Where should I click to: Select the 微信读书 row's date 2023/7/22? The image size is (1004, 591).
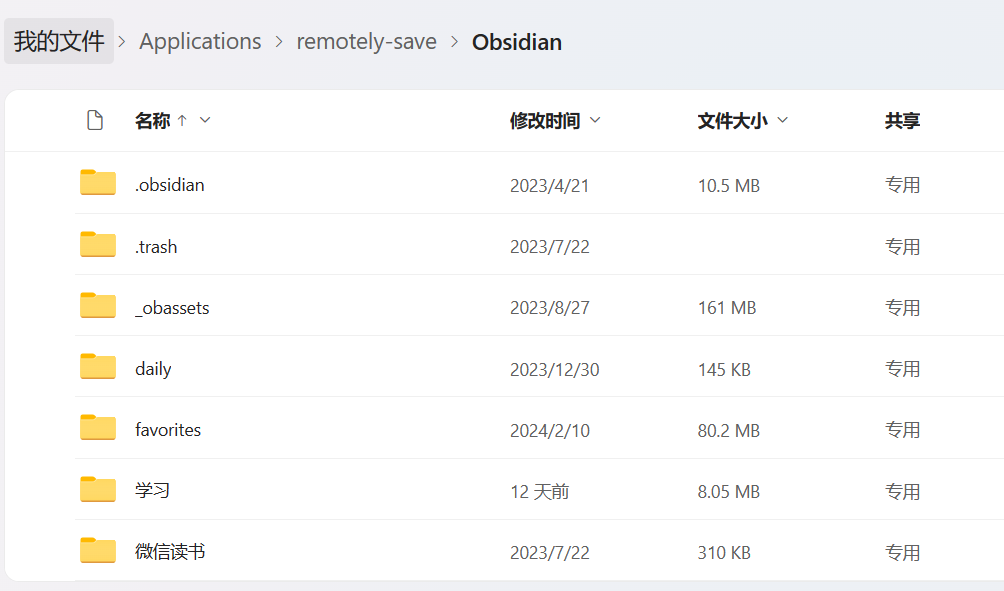pyautogui.click(x=549, y=553)
